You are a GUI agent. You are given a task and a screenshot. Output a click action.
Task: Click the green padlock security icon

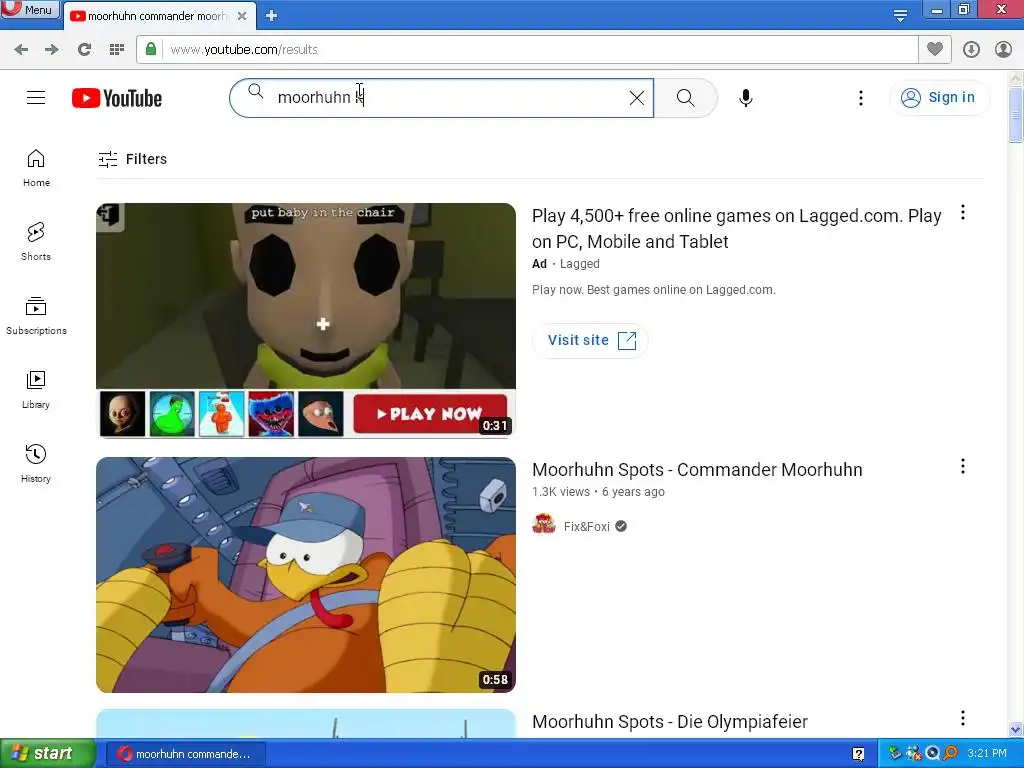(x=151, y=49)
